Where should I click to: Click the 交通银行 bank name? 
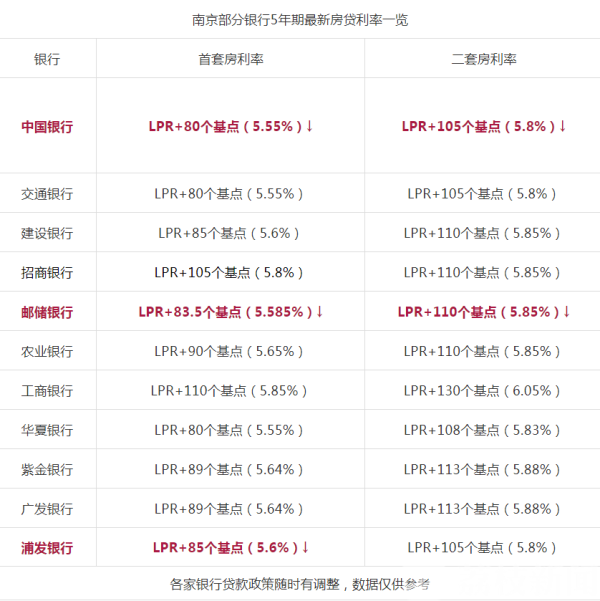47,193
